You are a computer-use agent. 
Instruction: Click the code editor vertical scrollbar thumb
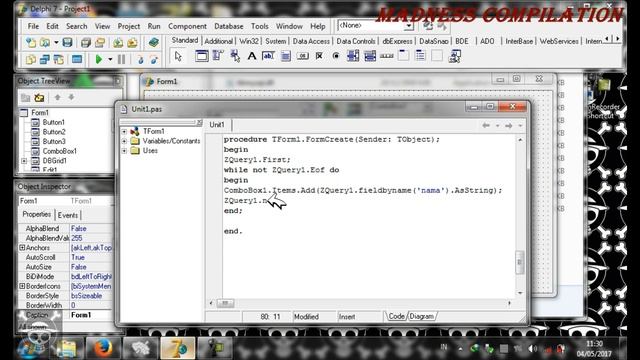(519, 262)
